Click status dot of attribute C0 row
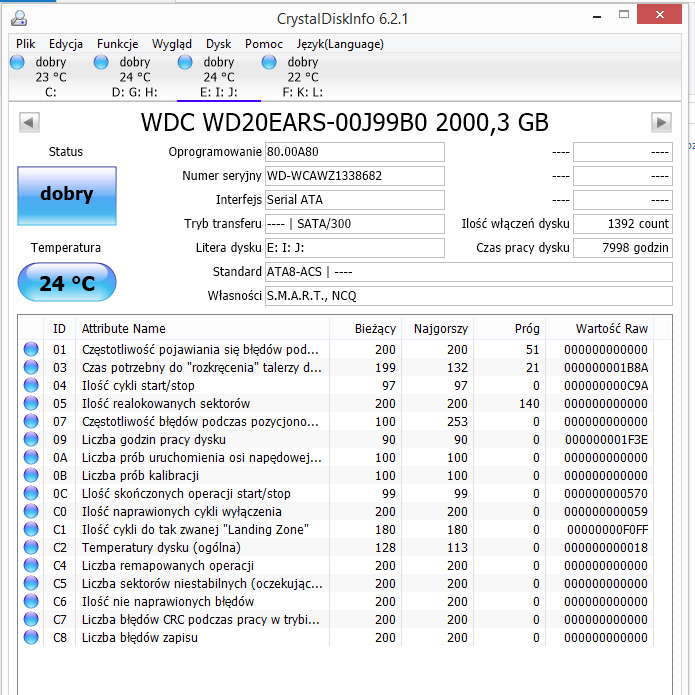The height and width of the screenshot is (695, 695). pyautogui.click(x=31, y=511)
